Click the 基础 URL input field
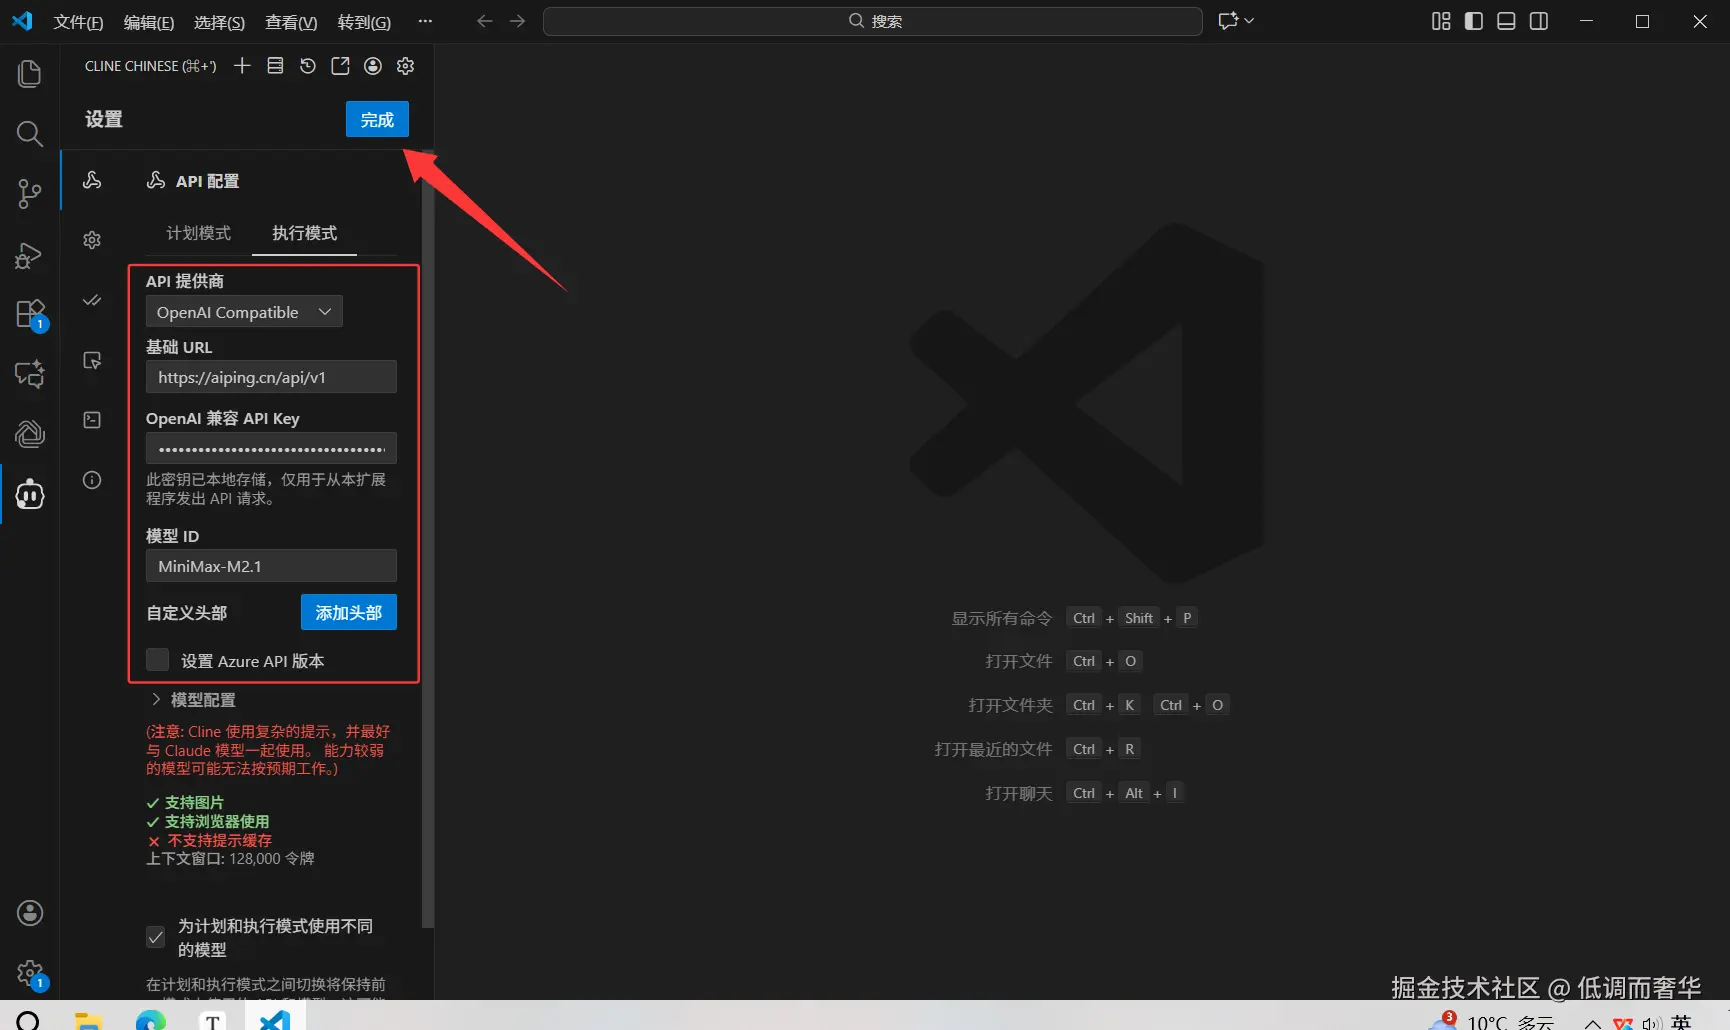This screenshot has height=1030, width=1730. [x=271, y=377]
